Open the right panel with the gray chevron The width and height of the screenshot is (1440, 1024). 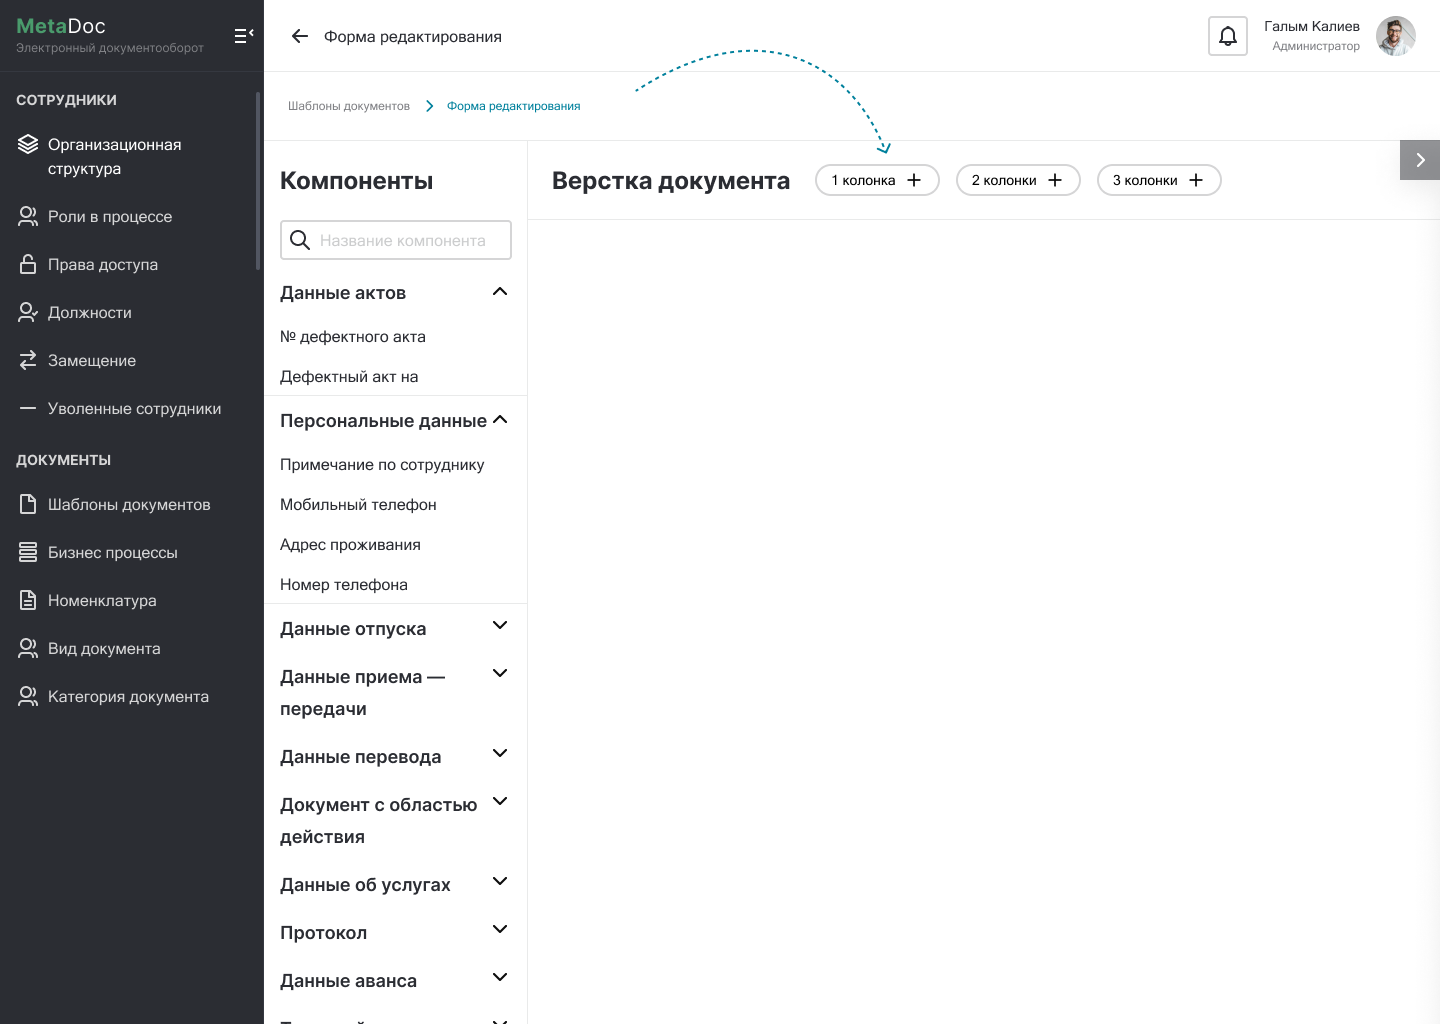[1419, 160]
